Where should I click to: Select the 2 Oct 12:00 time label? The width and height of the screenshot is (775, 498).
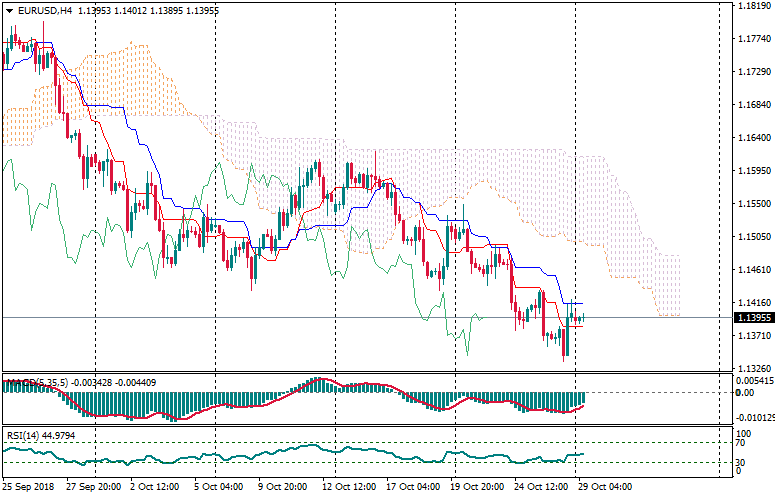154,487
